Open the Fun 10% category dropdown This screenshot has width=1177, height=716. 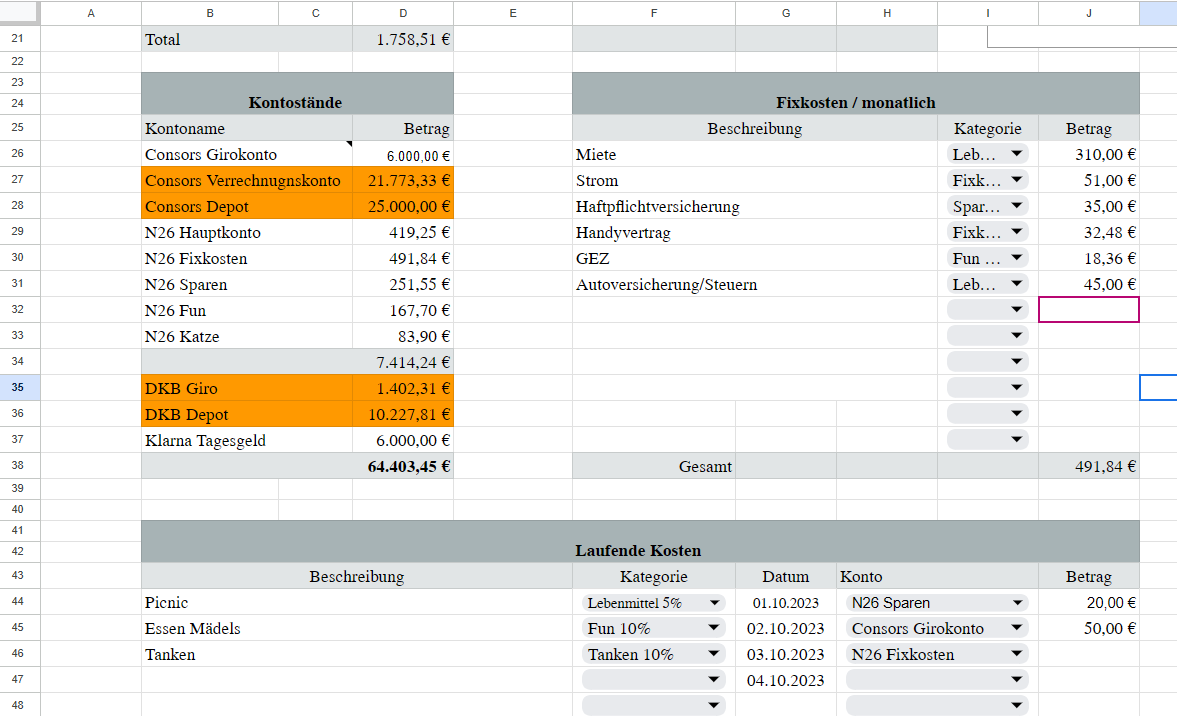point(653,628)
